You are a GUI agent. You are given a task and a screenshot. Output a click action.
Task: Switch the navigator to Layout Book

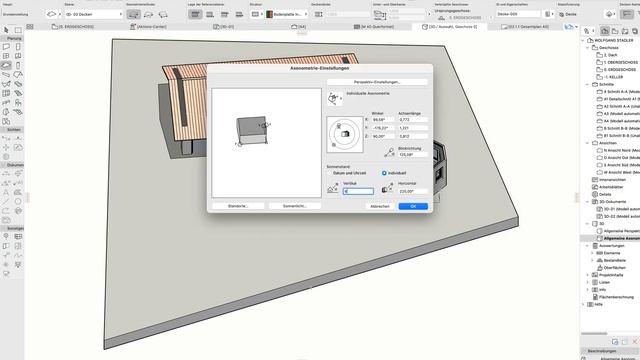[625, 31]
